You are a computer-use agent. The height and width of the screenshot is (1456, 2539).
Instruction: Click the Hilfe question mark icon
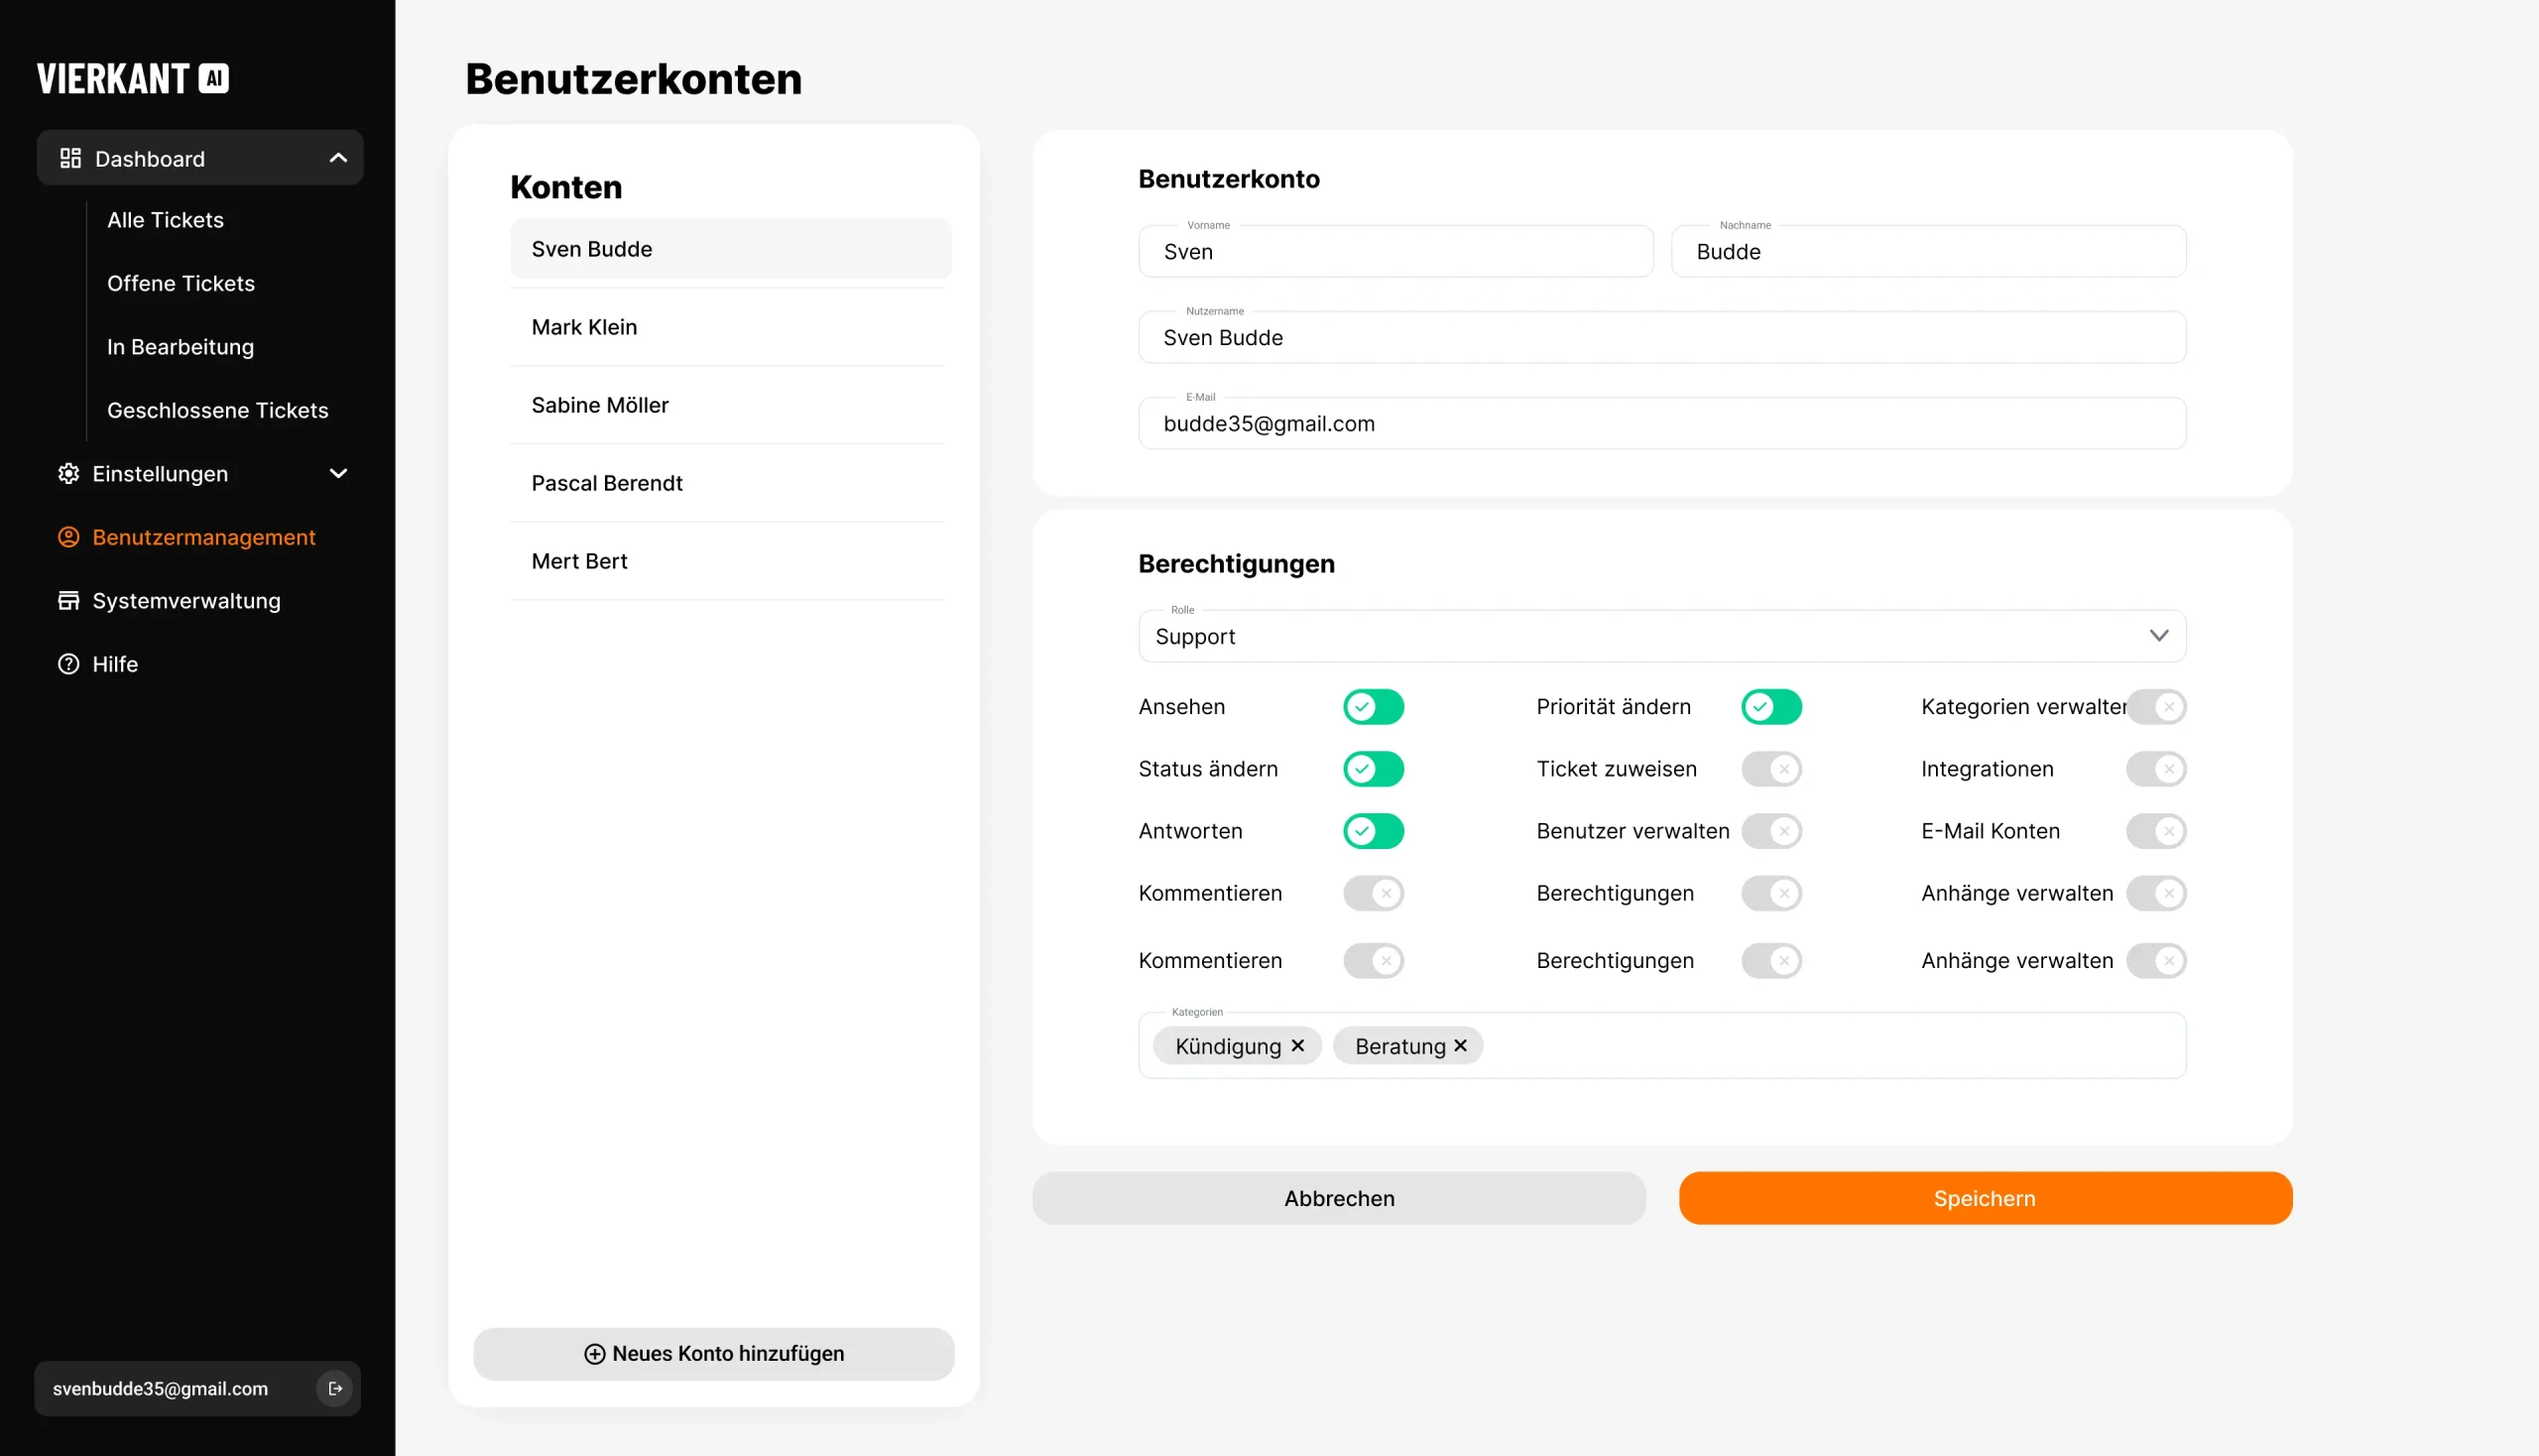(x=68, y=664)
